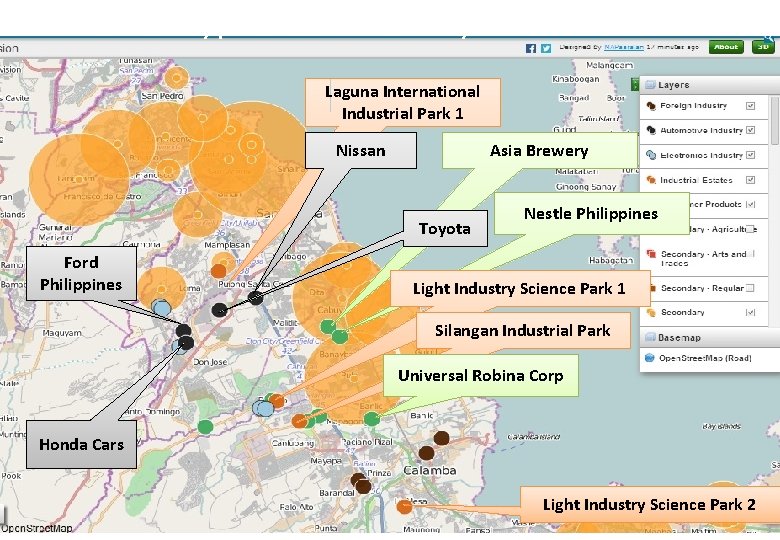
Task: Click the Electronics Industry layer icon
Action: 650,155
